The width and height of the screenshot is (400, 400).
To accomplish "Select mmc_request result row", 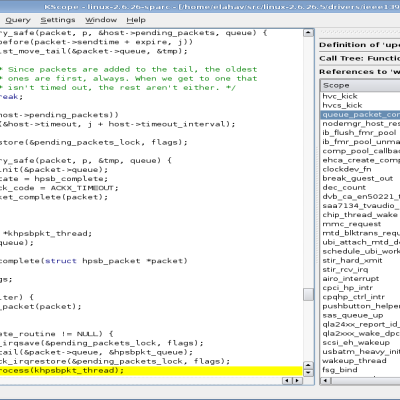I will tap(360, 224).
